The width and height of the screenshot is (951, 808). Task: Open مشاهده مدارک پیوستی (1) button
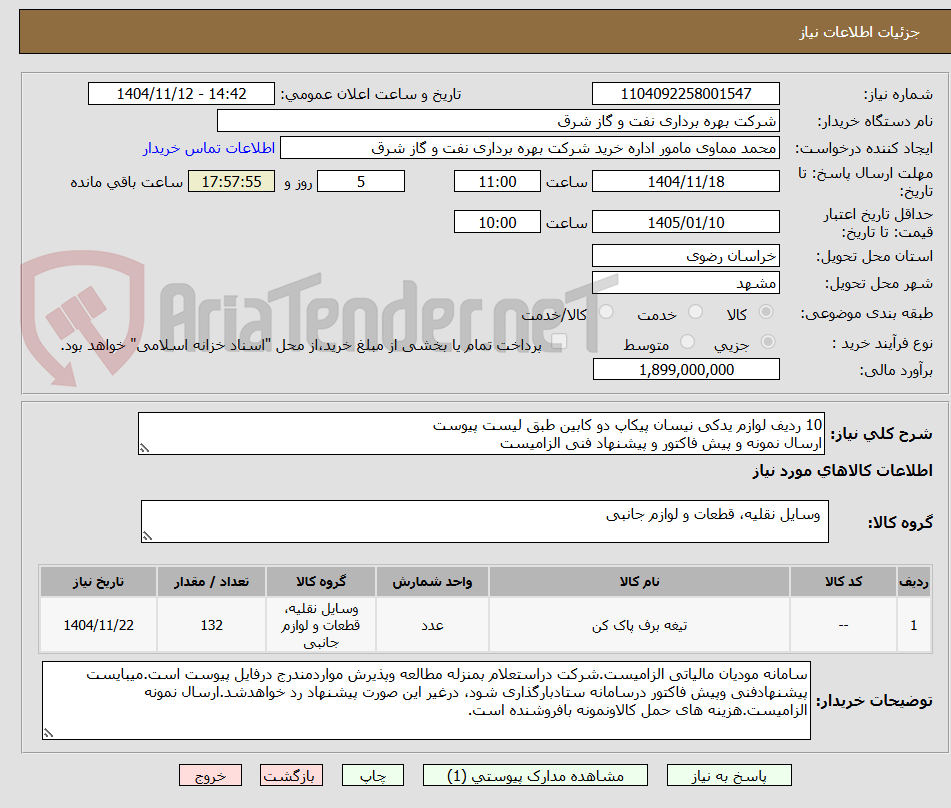[x=535, y=776]
